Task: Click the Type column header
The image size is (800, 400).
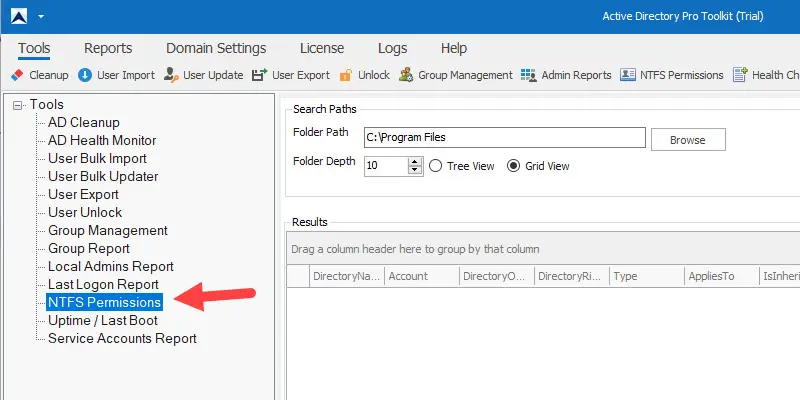Action: point(647,277)
